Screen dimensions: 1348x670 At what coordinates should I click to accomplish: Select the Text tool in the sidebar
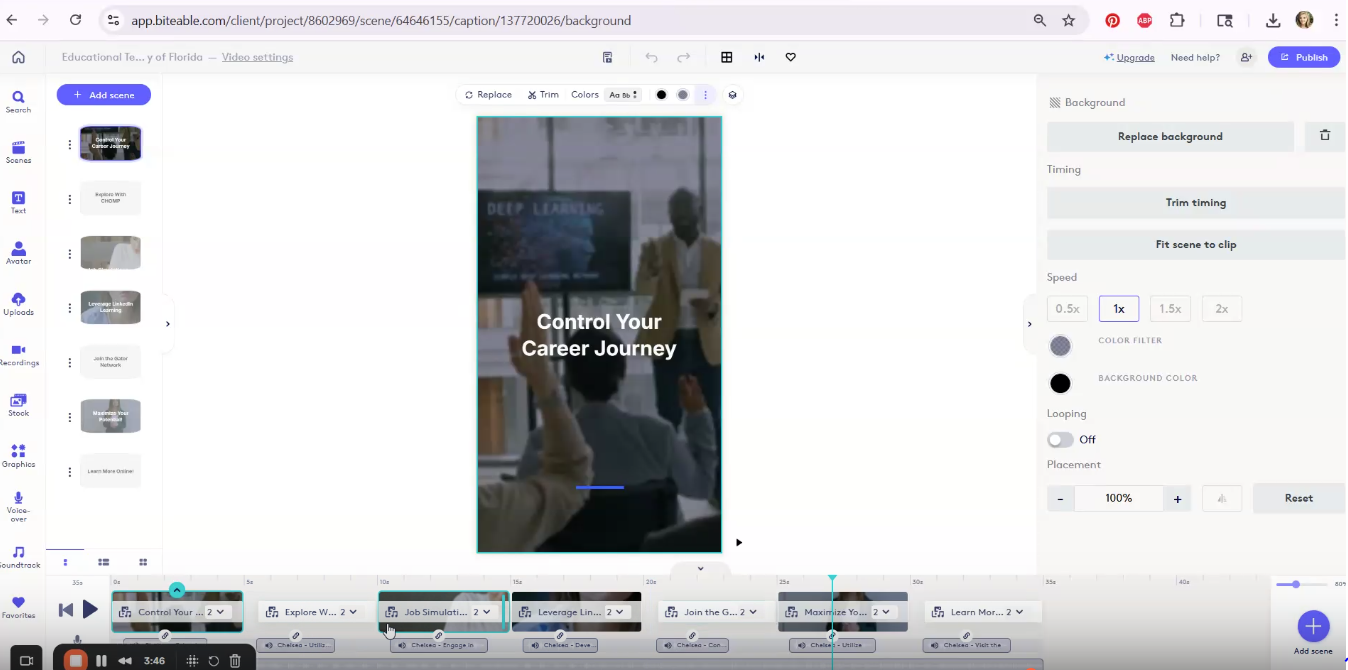pos(19,200)
